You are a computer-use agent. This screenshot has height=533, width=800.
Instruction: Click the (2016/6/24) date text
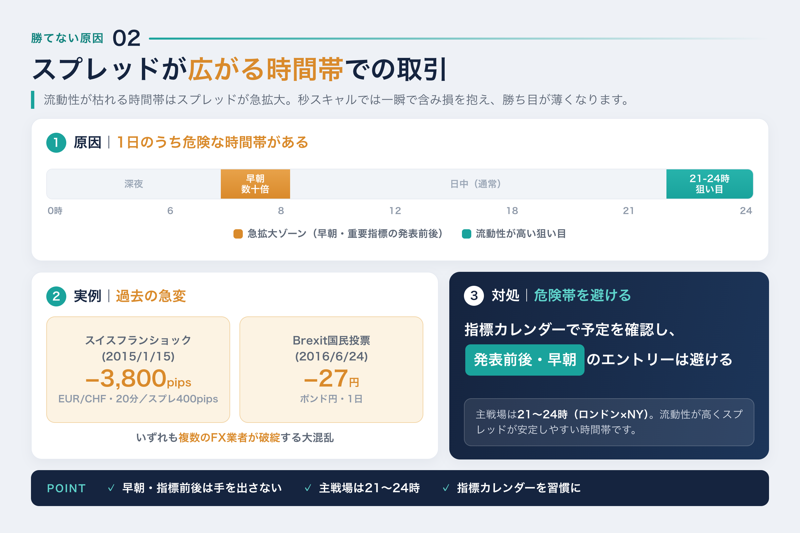(331, 356)
